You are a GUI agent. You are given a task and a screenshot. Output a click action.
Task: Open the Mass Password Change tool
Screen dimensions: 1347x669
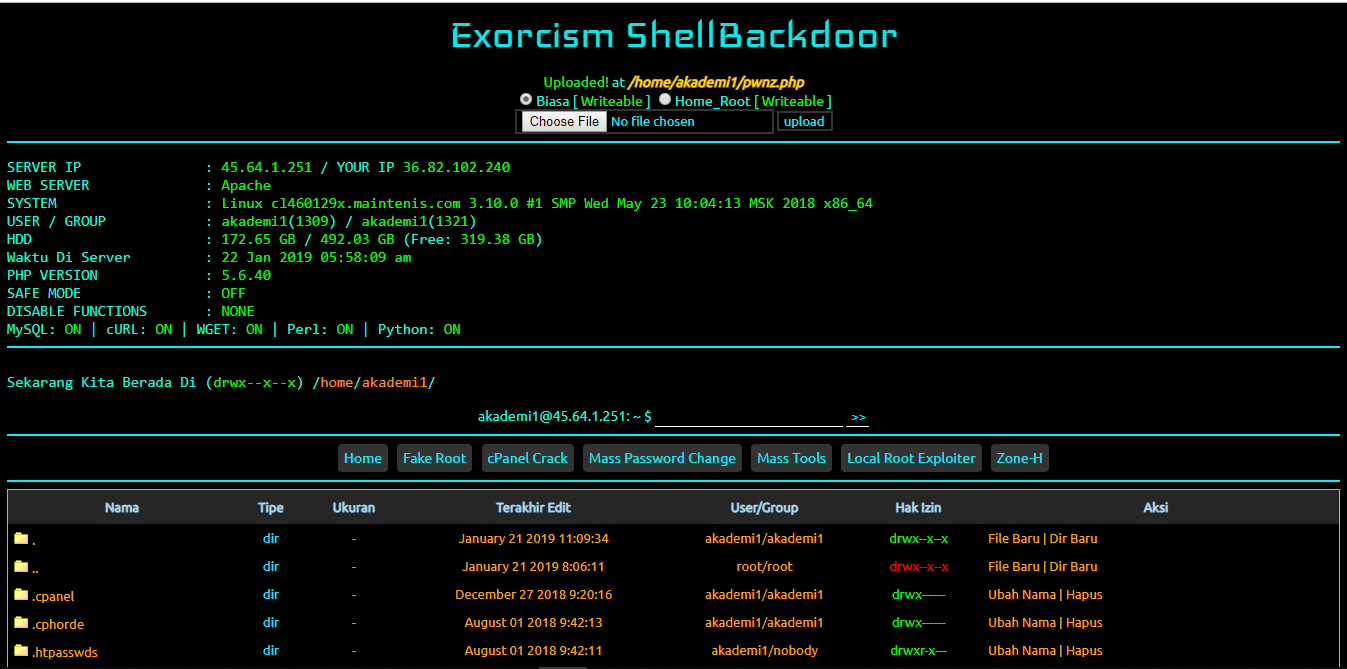662,457
